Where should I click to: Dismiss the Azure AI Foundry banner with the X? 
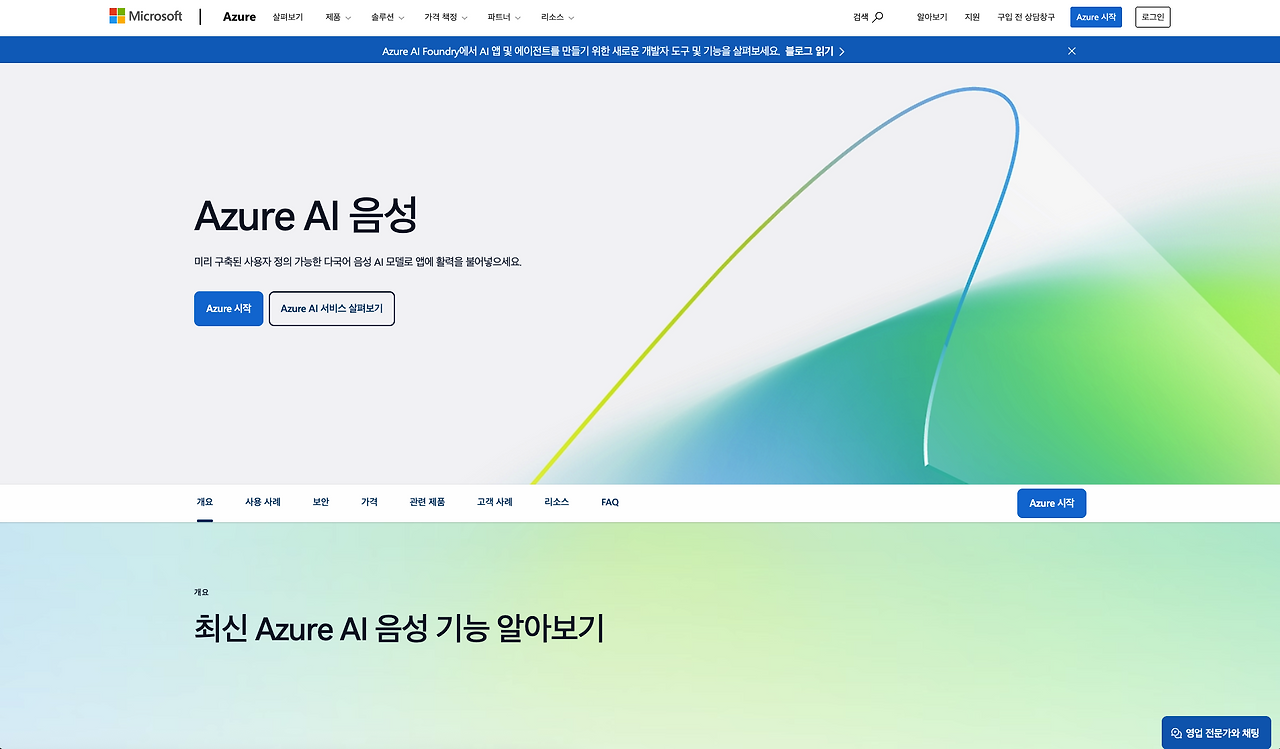tap(1071, 50)
